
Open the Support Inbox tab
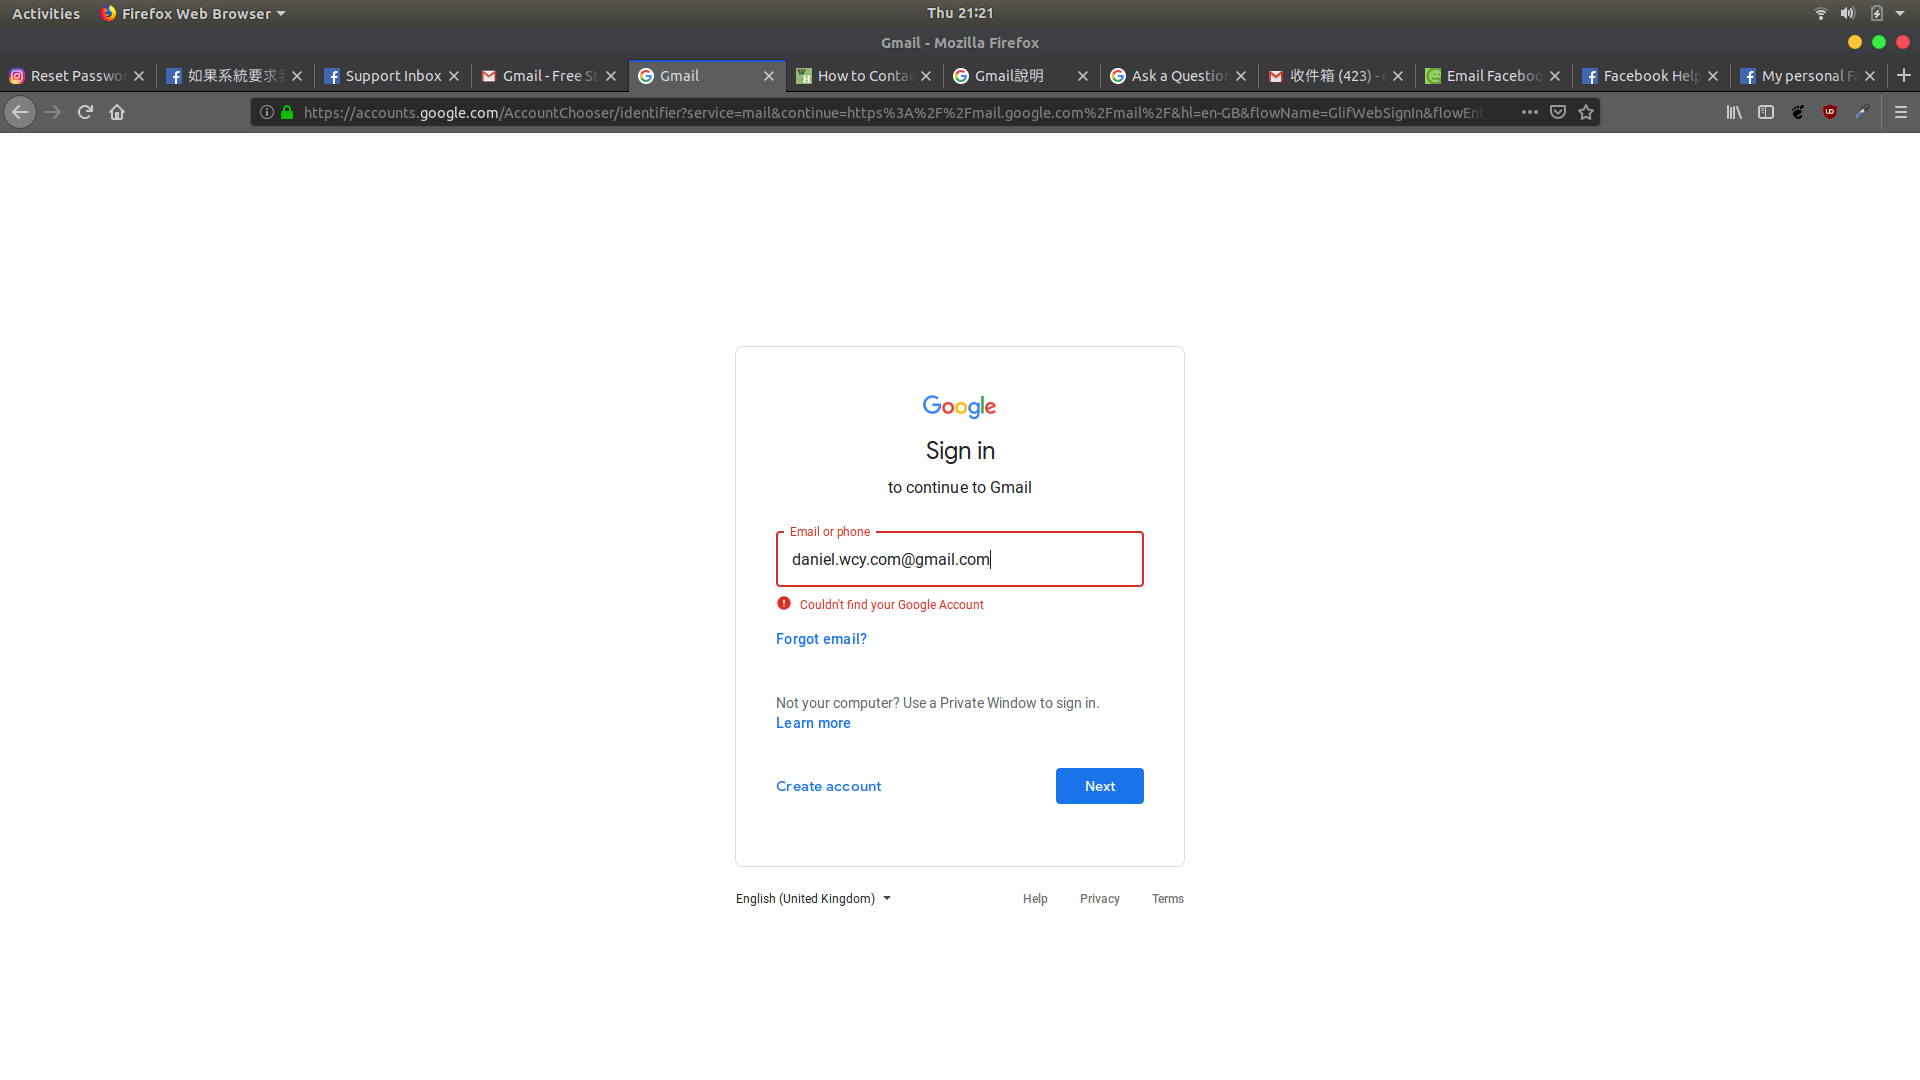coord(394,75)
